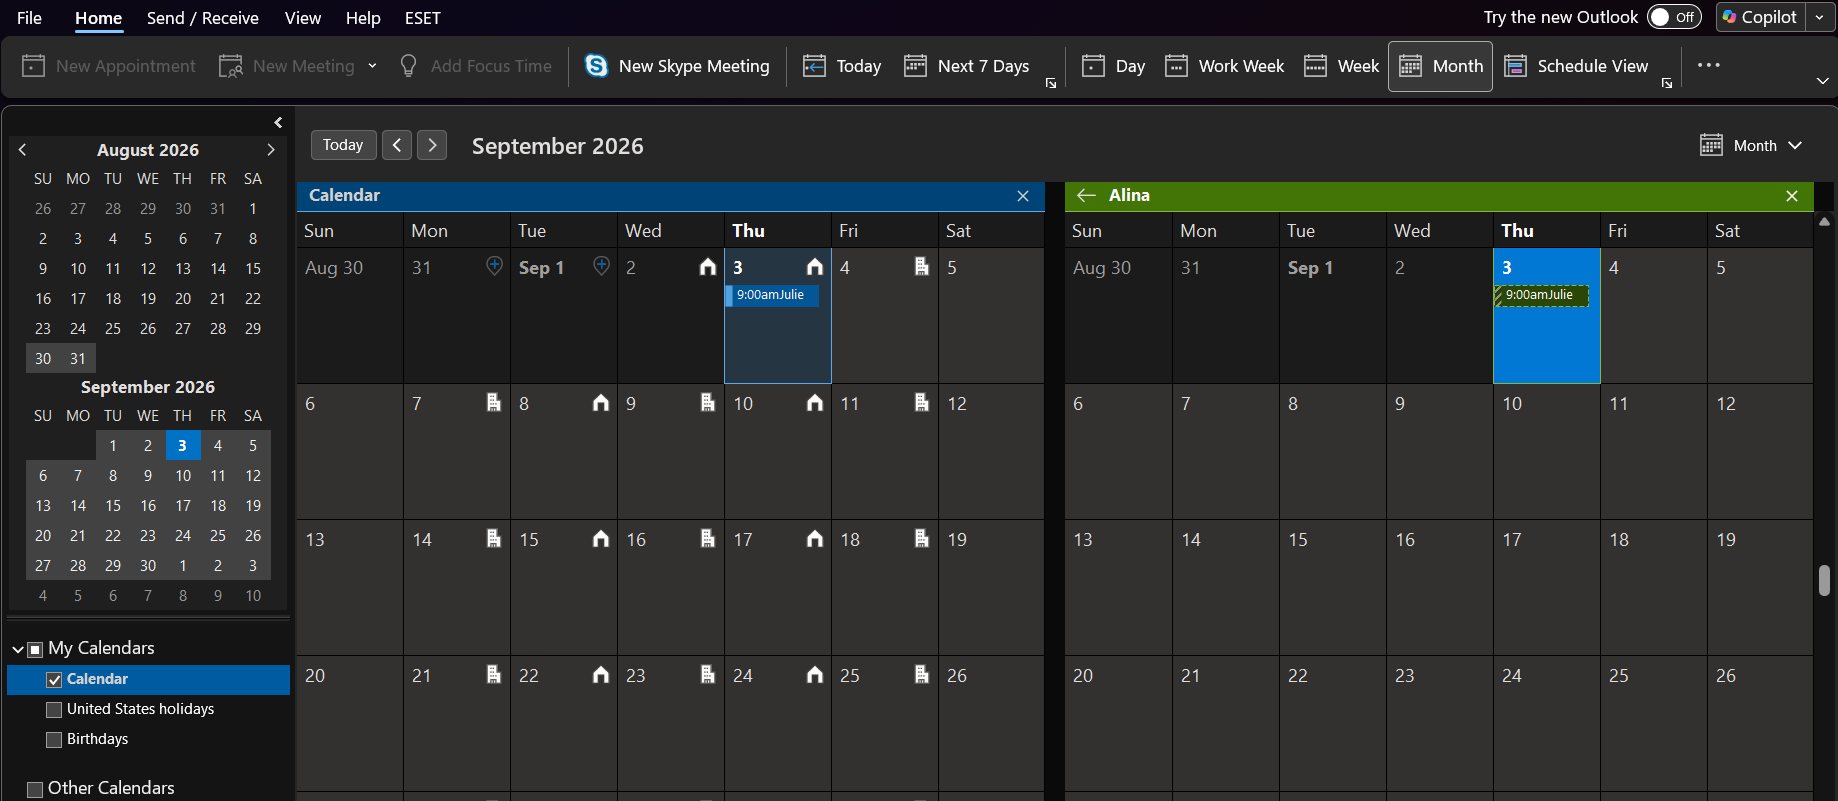Click the ribbon overflow three-dots button

tap(1708, 65)
